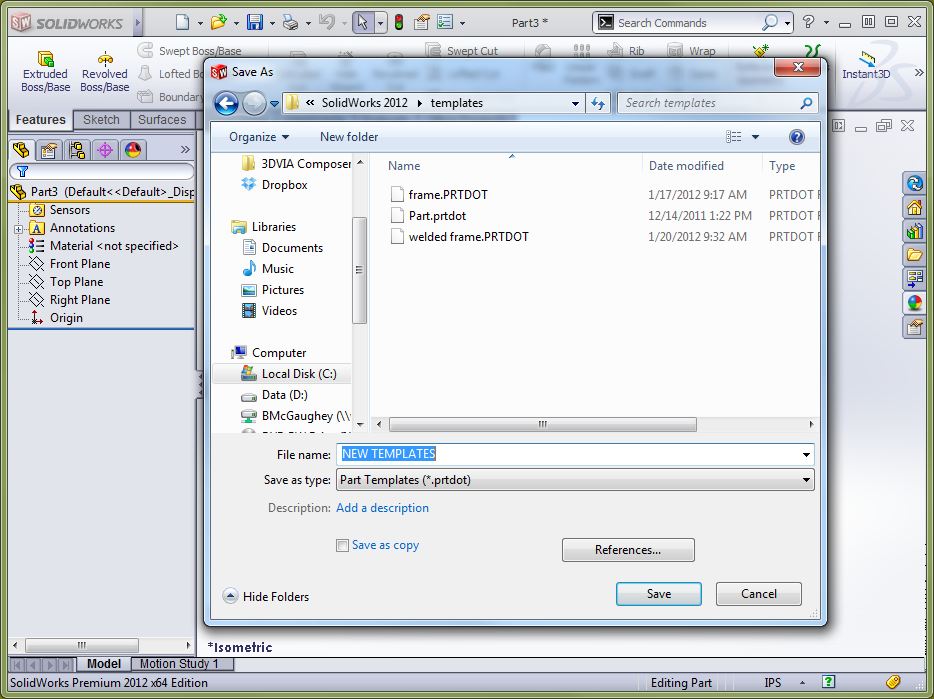Open the File Properties toolbar icon

422,23
